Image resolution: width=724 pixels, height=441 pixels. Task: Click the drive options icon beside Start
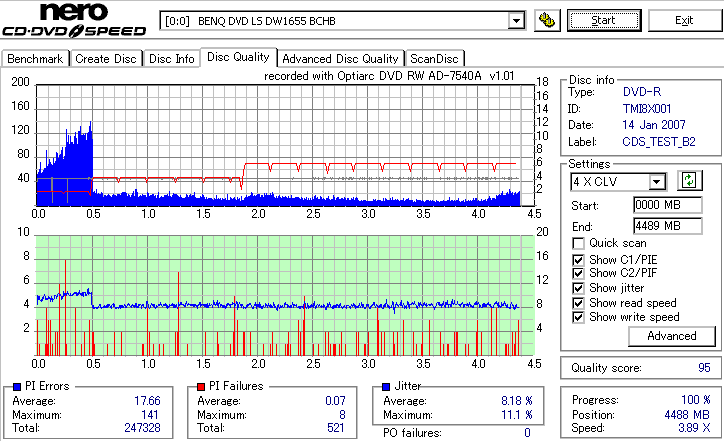pos(547,21)
